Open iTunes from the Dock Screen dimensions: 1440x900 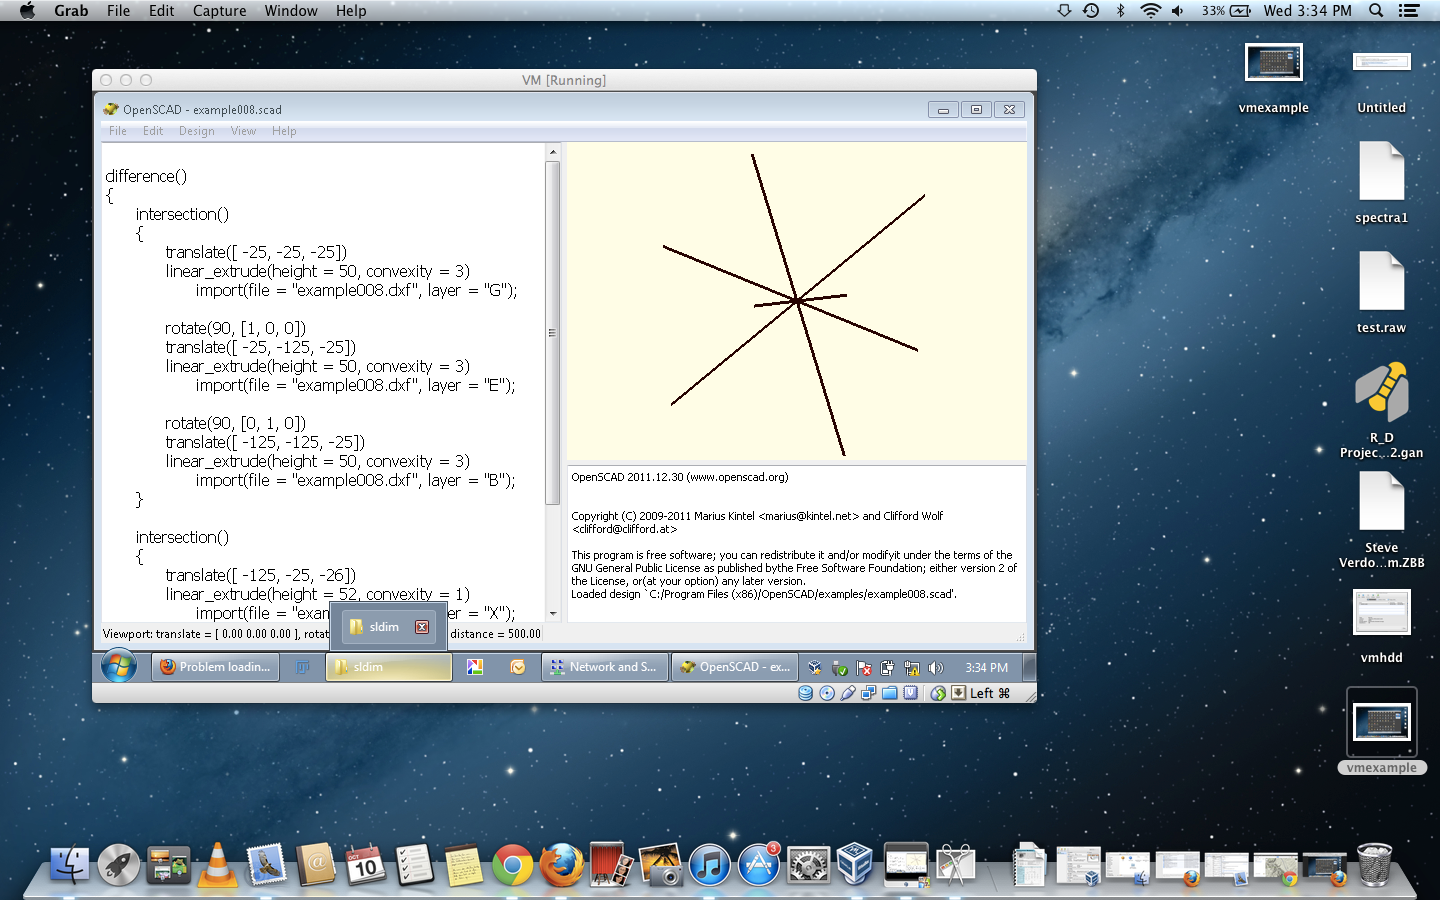click(x=710, y=865)
